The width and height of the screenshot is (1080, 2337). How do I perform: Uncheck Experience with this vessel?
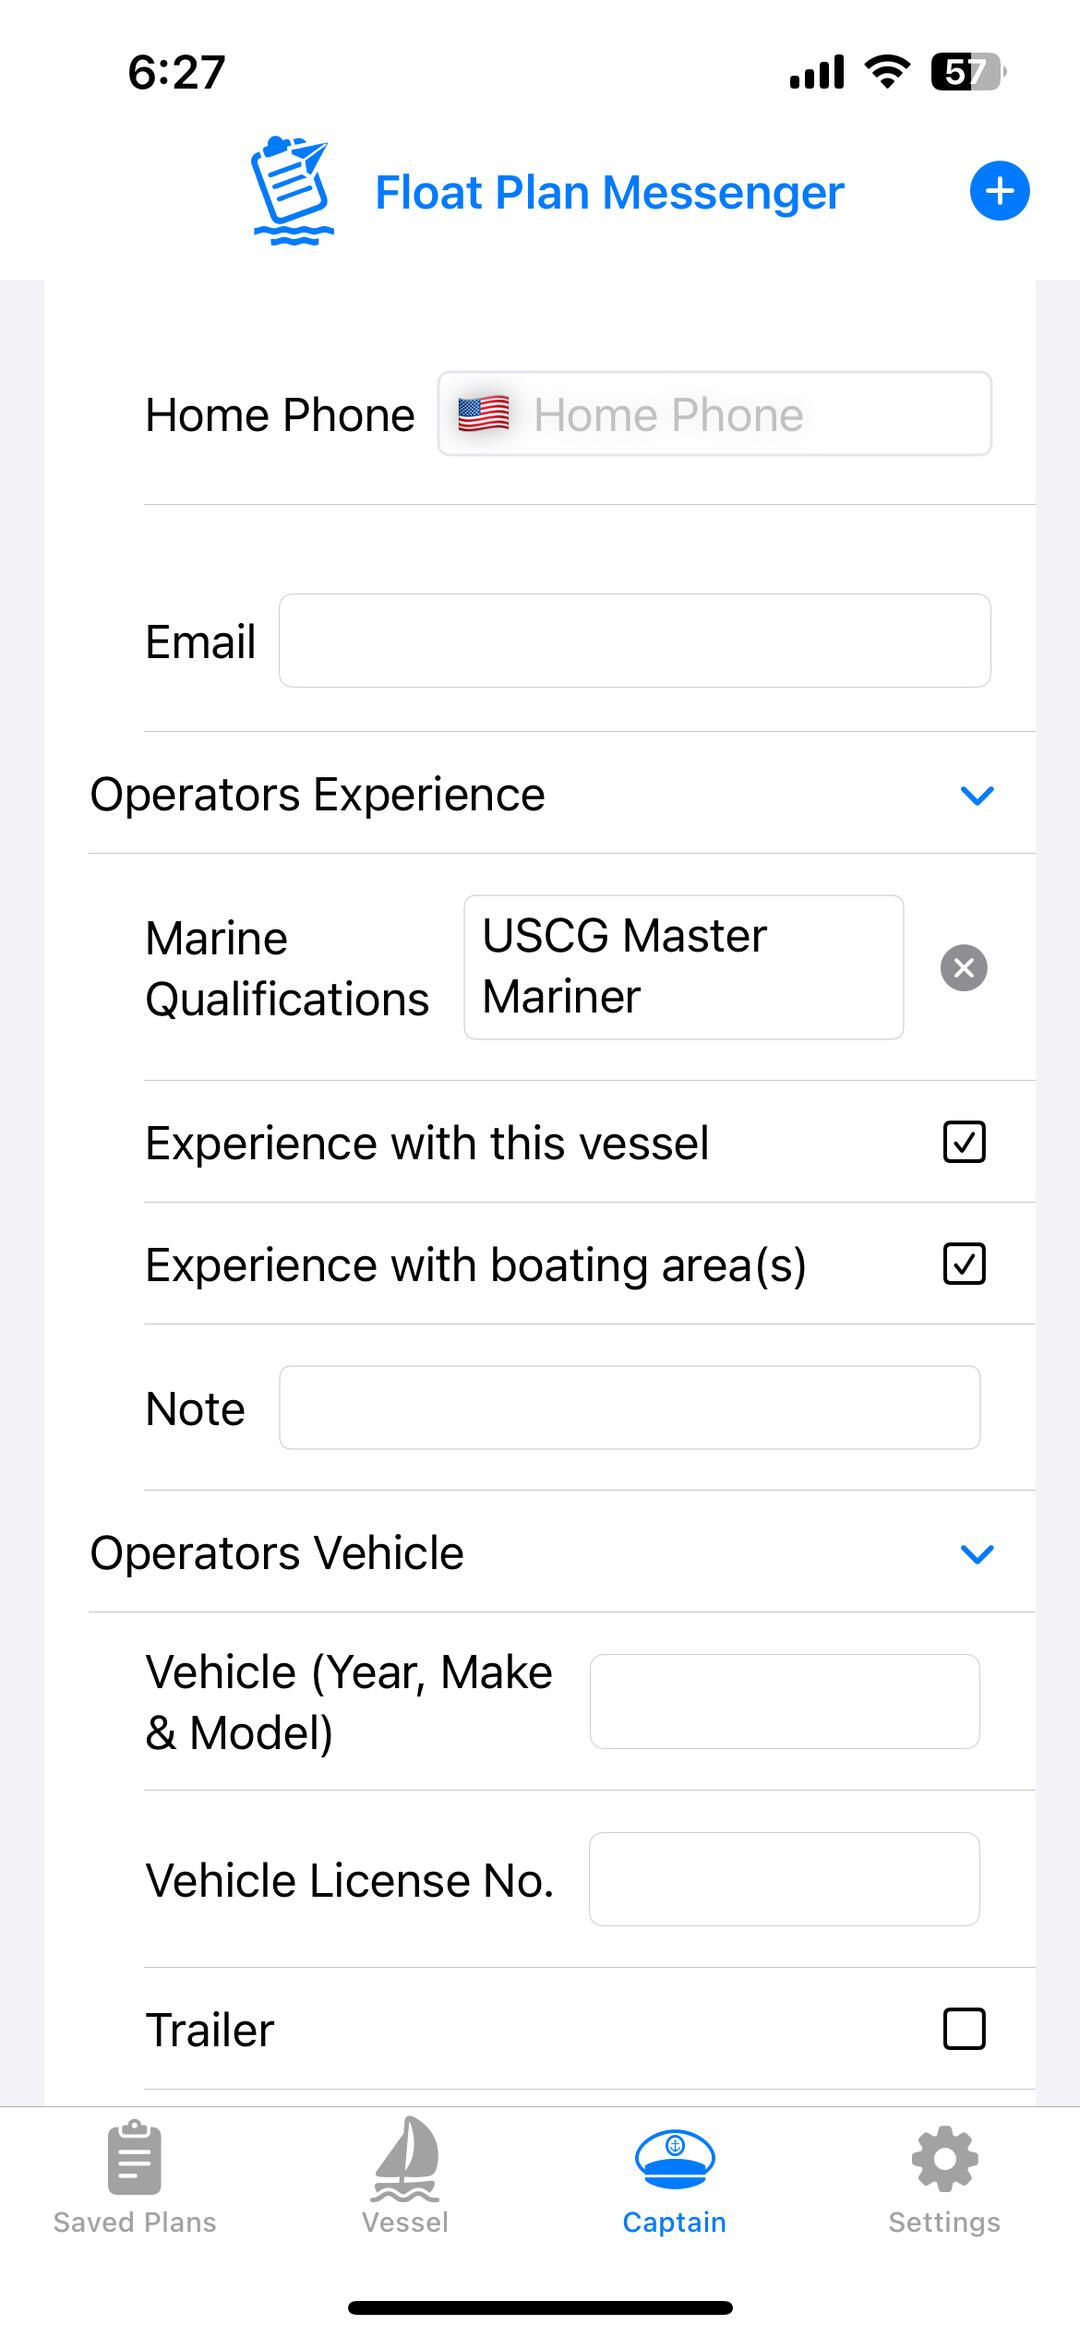pyautogui.click(x=964, y=1142)
